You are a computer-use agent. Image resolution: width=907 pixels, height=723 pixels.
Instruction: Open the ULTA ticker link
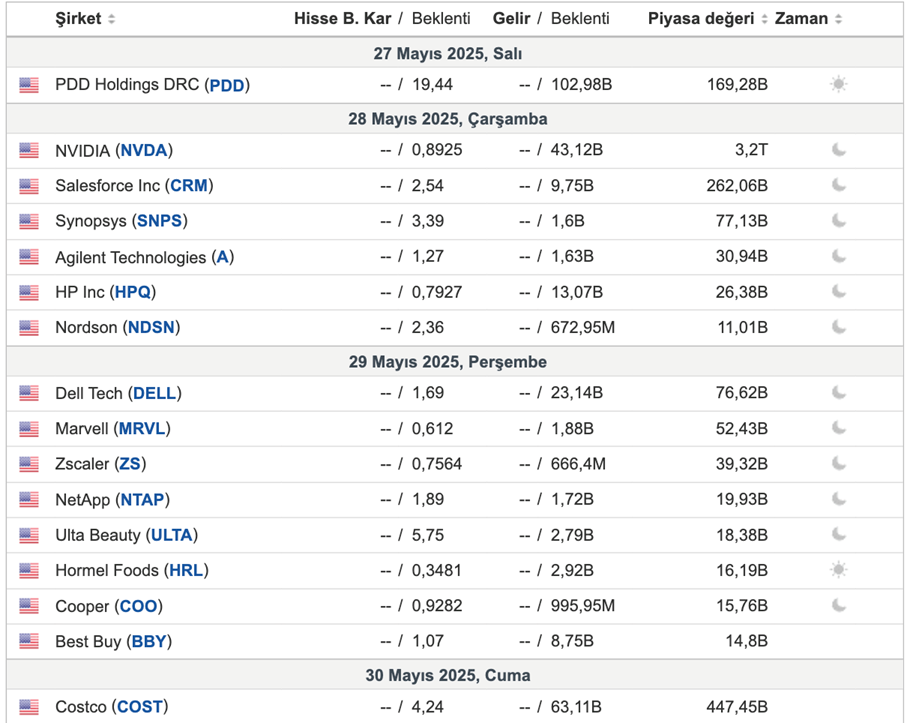click(x=172, y=535)
